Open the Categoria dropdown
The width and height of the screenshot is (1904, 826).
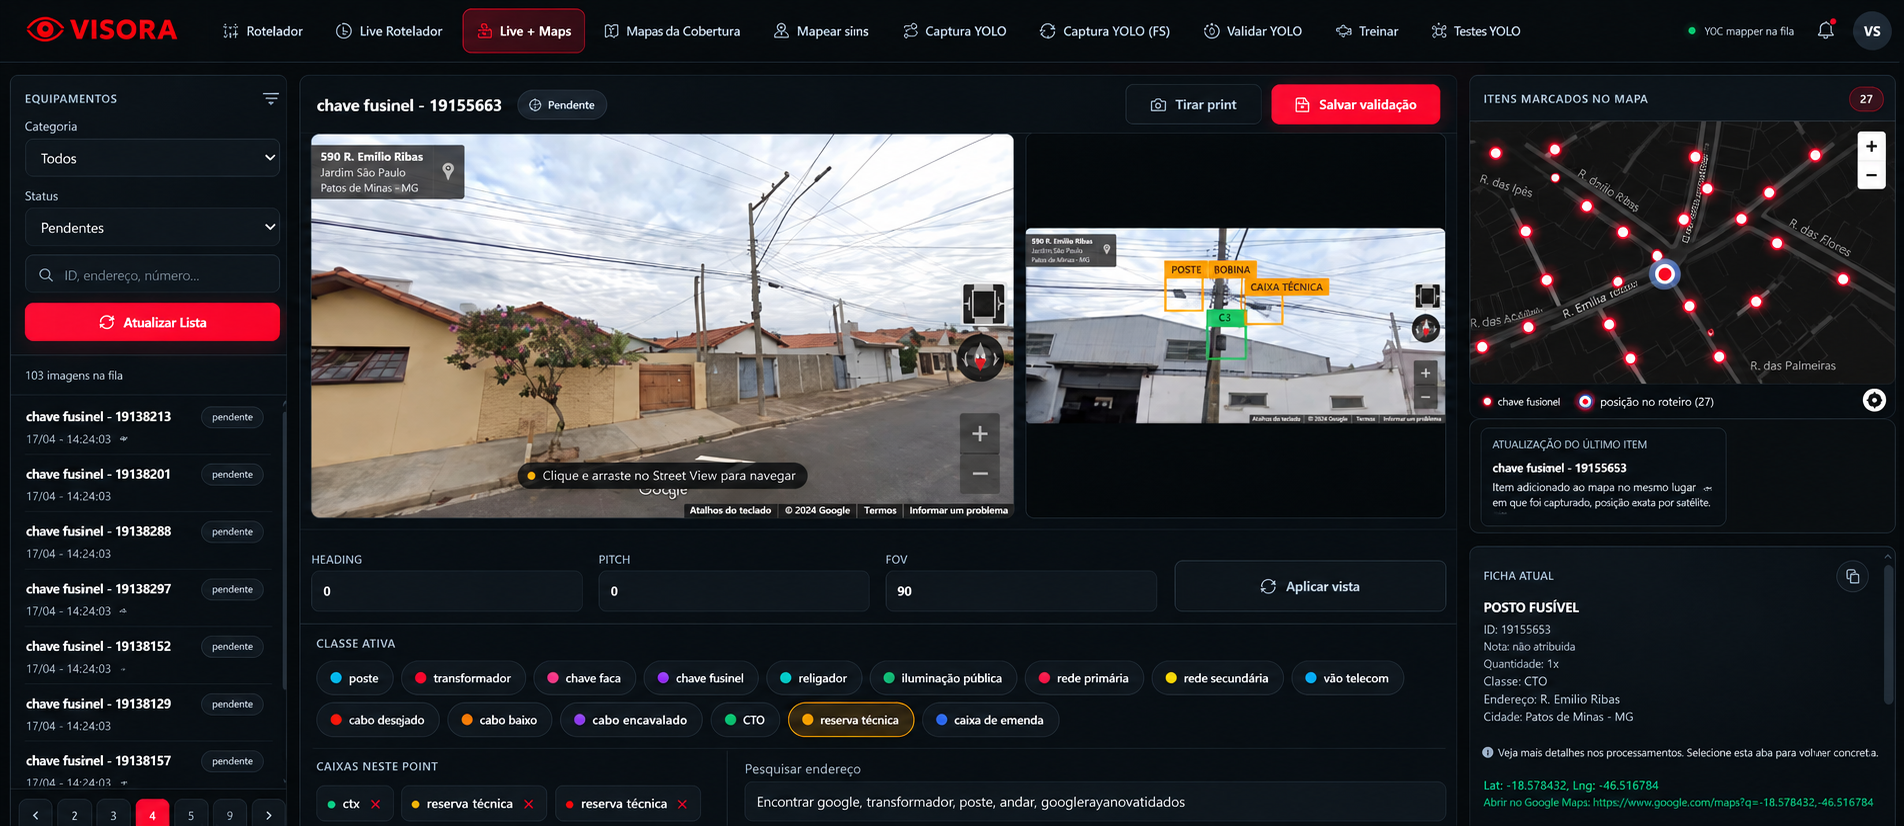coord(152,158)
